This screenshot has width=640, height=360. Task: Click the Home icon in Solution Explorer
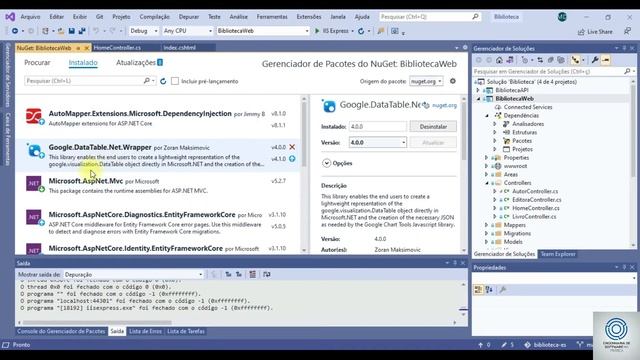coord(499,60)
